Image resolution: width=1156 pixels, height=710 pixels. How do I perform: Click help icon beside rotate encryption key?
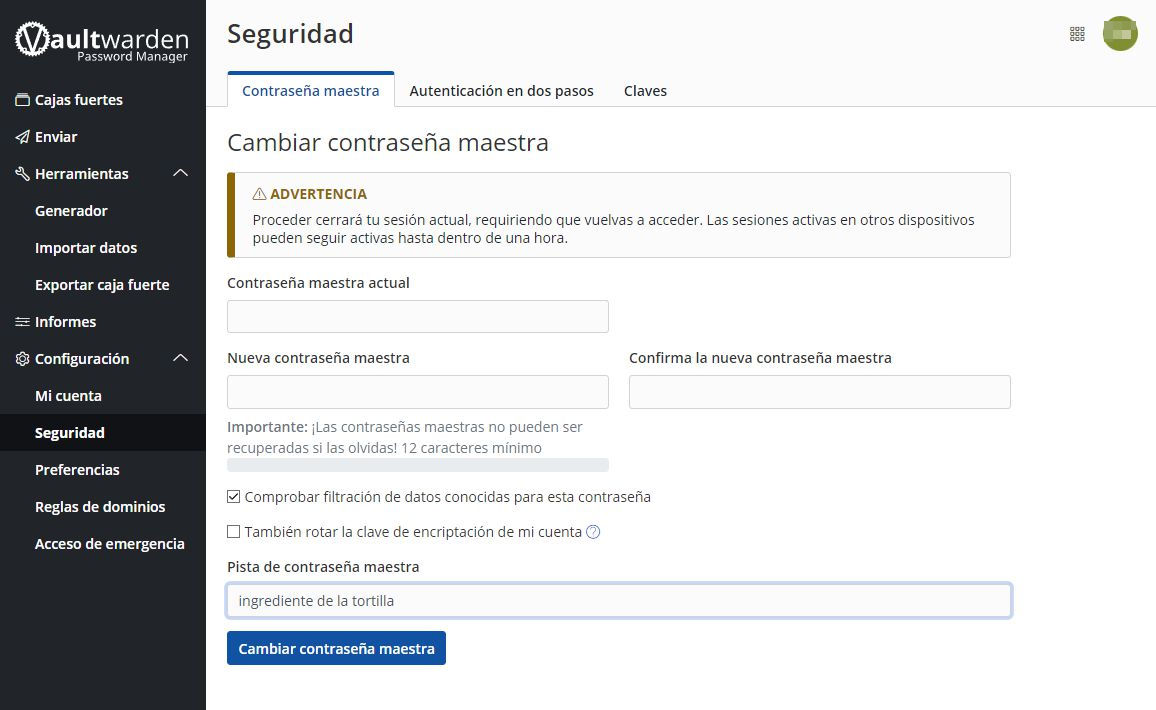click(593, 532)
